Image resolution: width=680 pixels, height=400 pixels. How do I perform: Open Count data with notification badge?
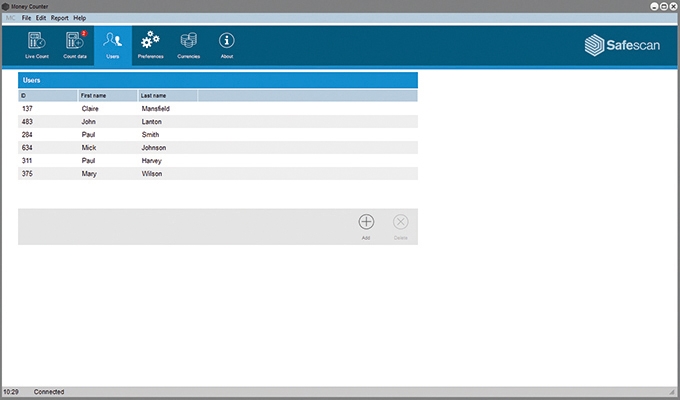[76, 45]
